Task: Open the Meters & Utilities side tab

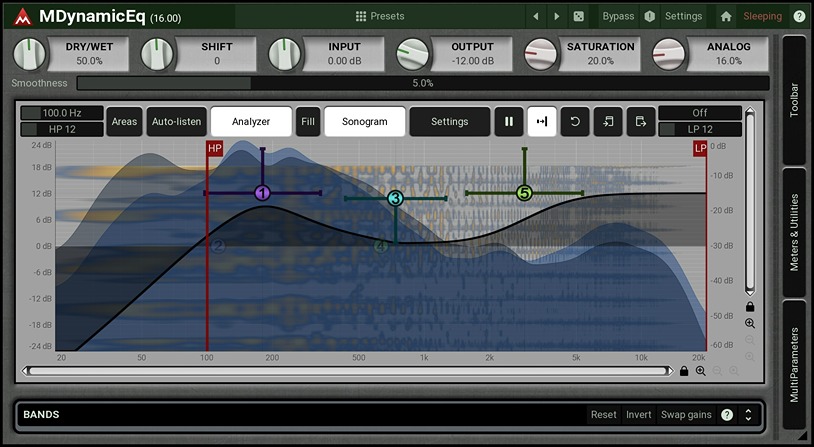Action: [795, 232]
